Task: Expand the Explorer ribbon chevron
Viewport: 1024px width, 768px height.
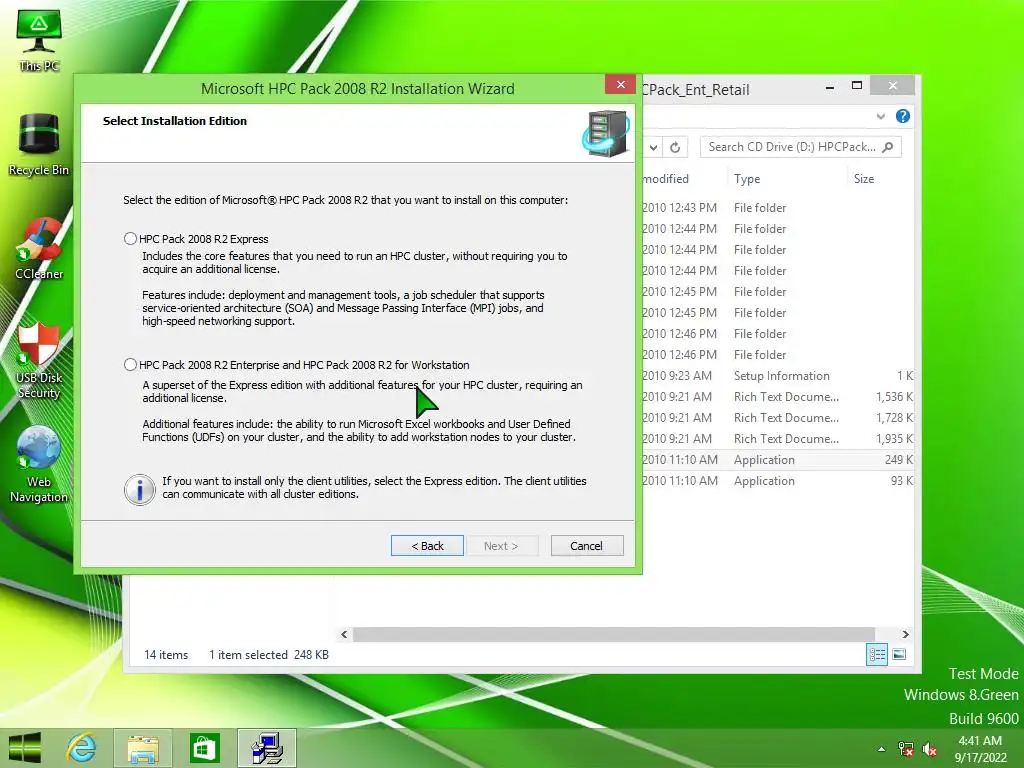Action: 880,116
